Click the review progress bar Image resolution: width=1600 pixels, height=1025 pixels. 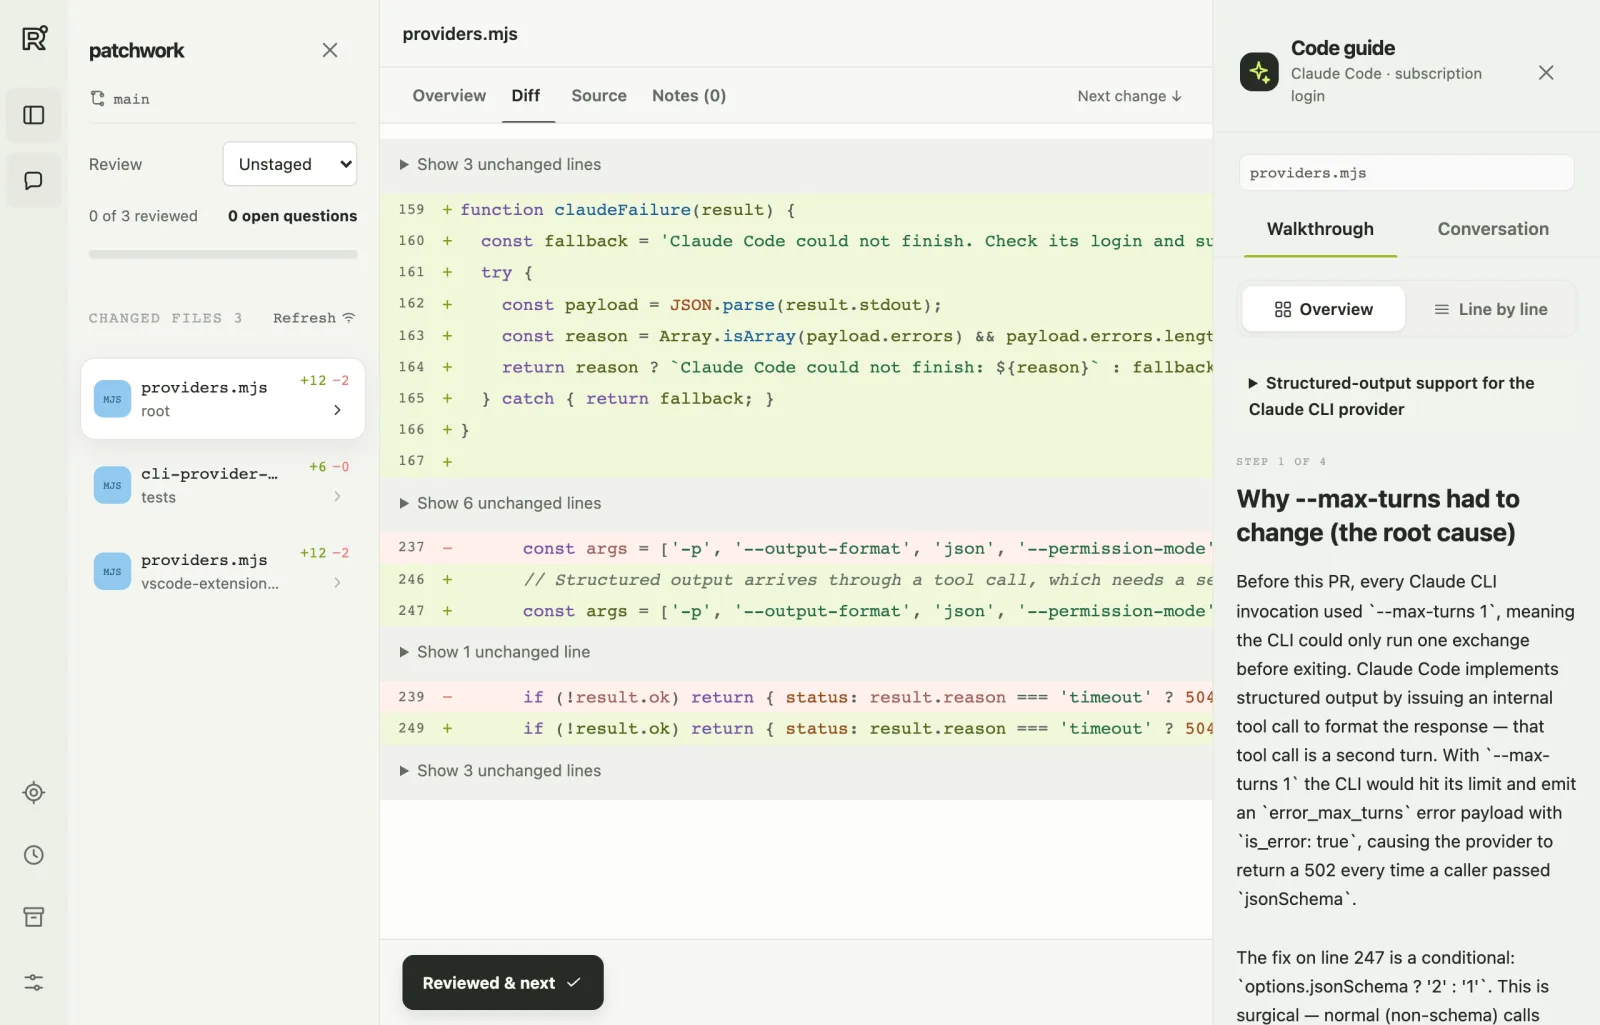pos(223,254)
